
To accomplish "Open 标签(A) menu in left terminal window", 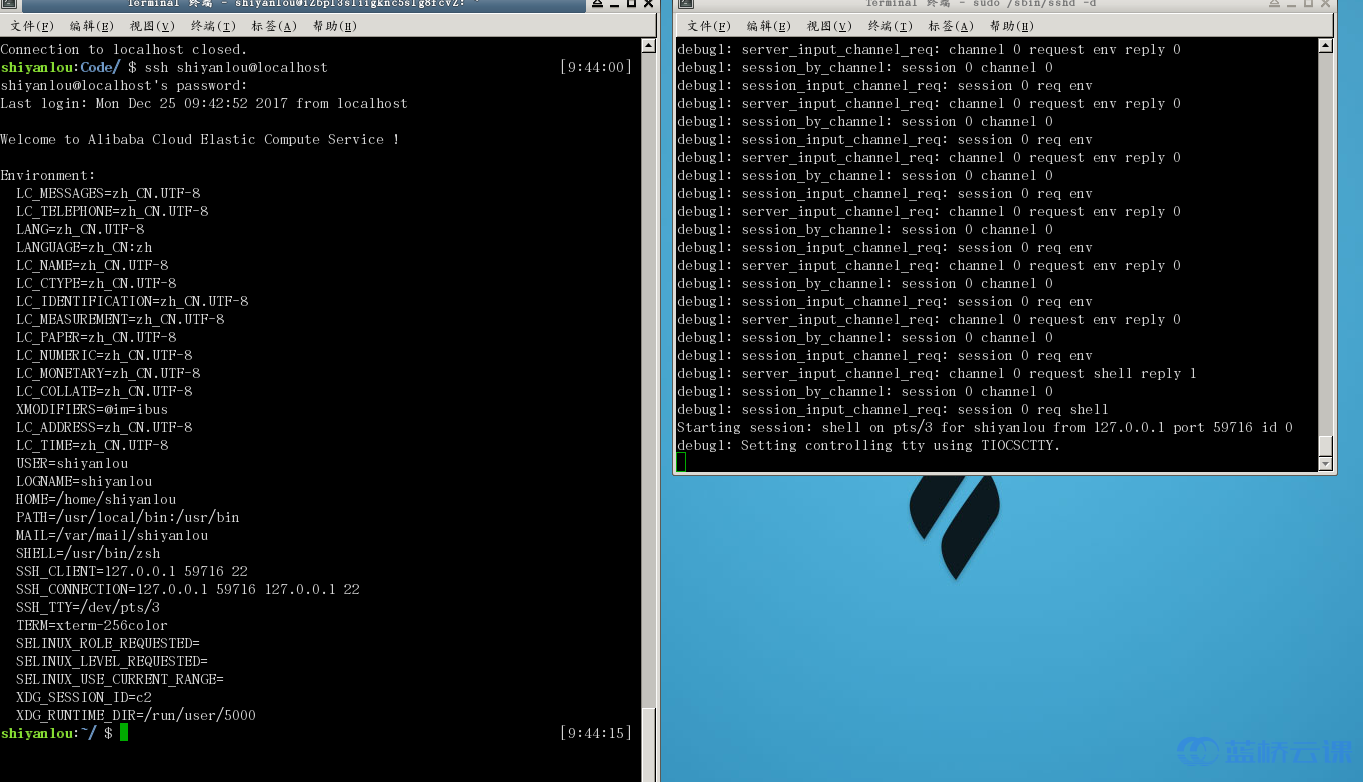I will (275, 26).
